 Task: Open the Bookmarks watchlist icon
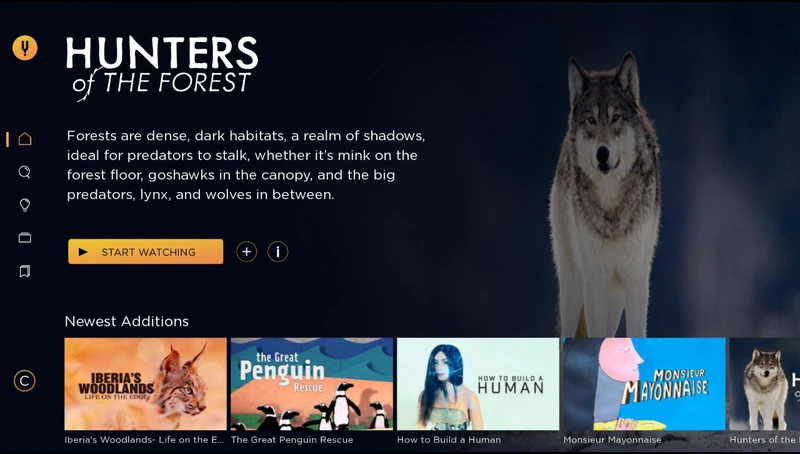(x=24, y=271)
